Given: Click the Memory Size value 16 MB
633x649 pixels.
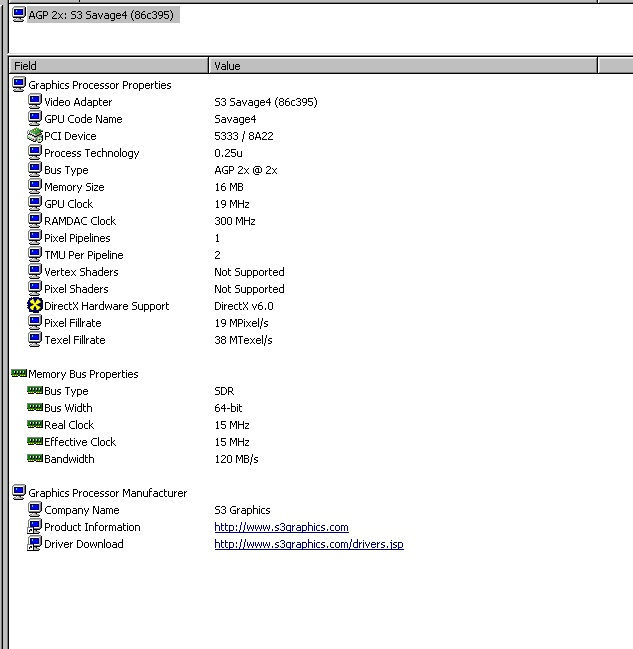Looking at the screenshot, I should [x=229, y=187].
